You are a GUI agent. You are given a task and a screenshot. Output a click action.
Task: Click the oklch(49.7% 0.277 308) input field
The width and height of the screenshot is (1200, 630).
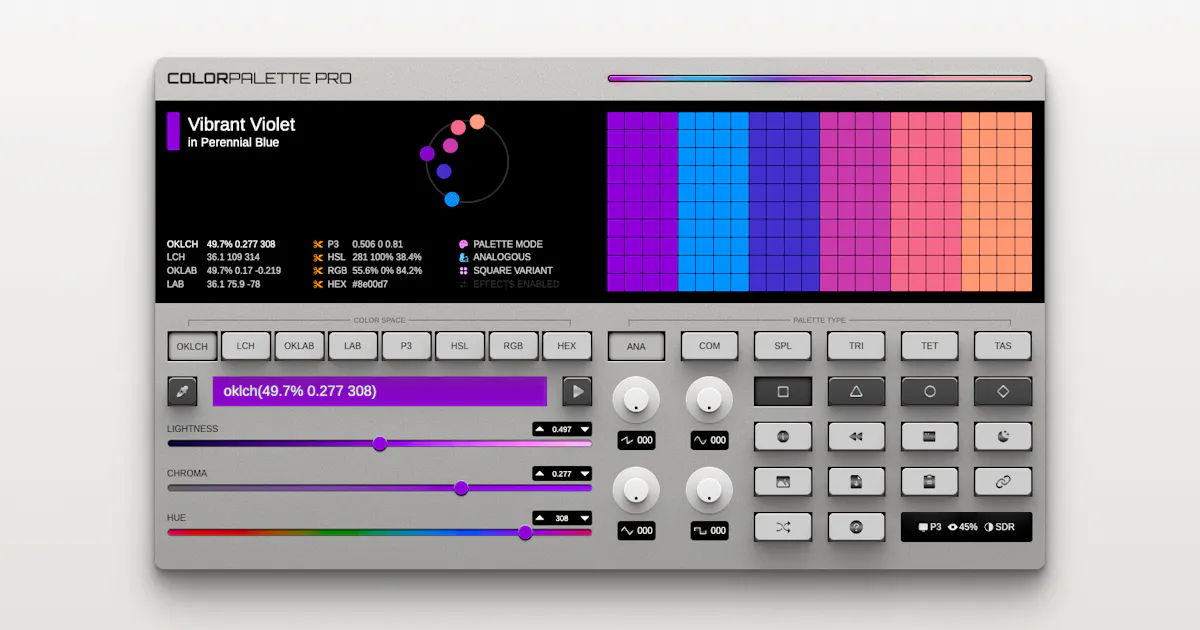(380, 391)
